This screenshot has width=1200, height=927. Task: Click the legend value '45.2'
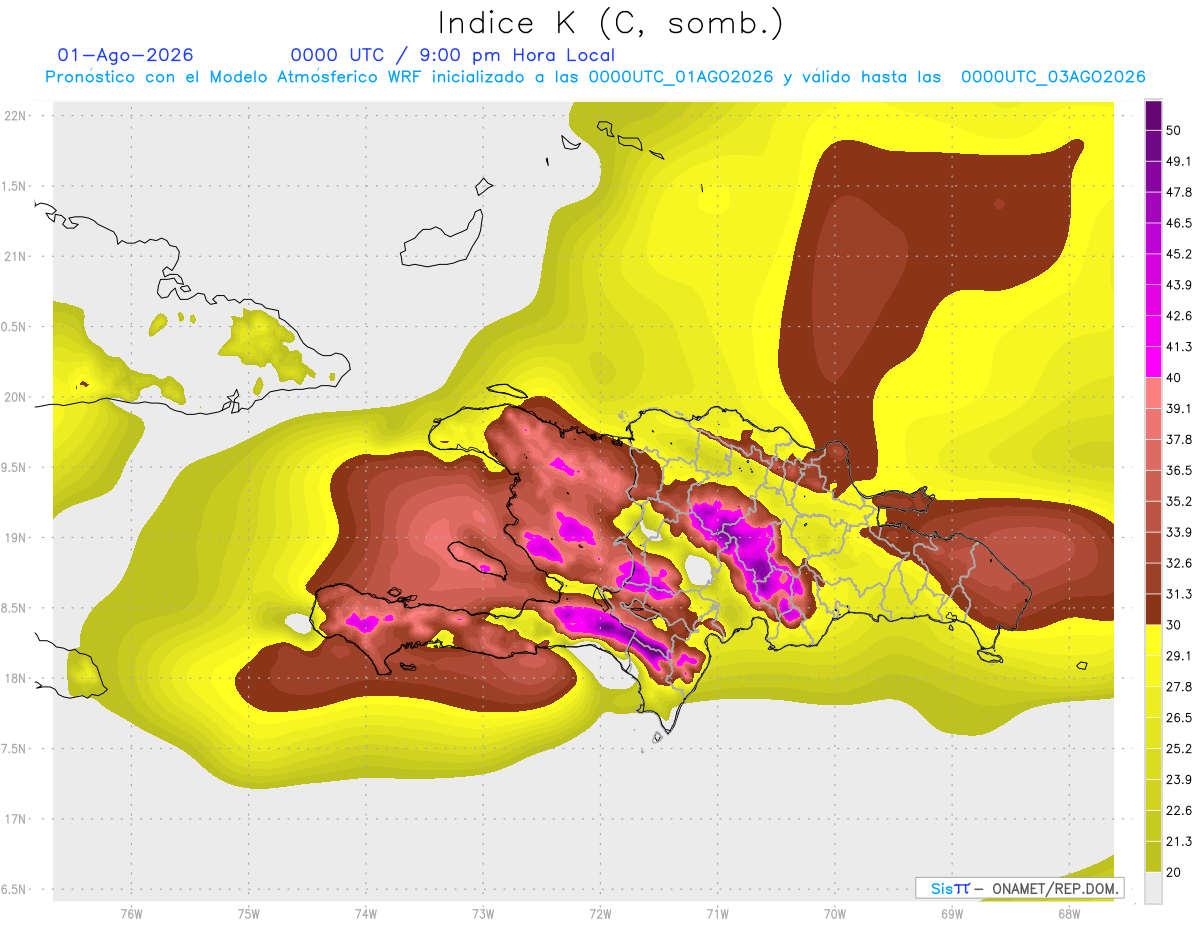[1179, 255]
